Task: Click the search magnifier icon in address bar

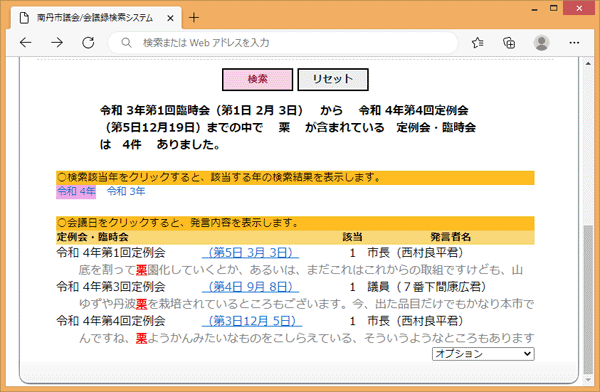Action: click(x=126, y=42)
